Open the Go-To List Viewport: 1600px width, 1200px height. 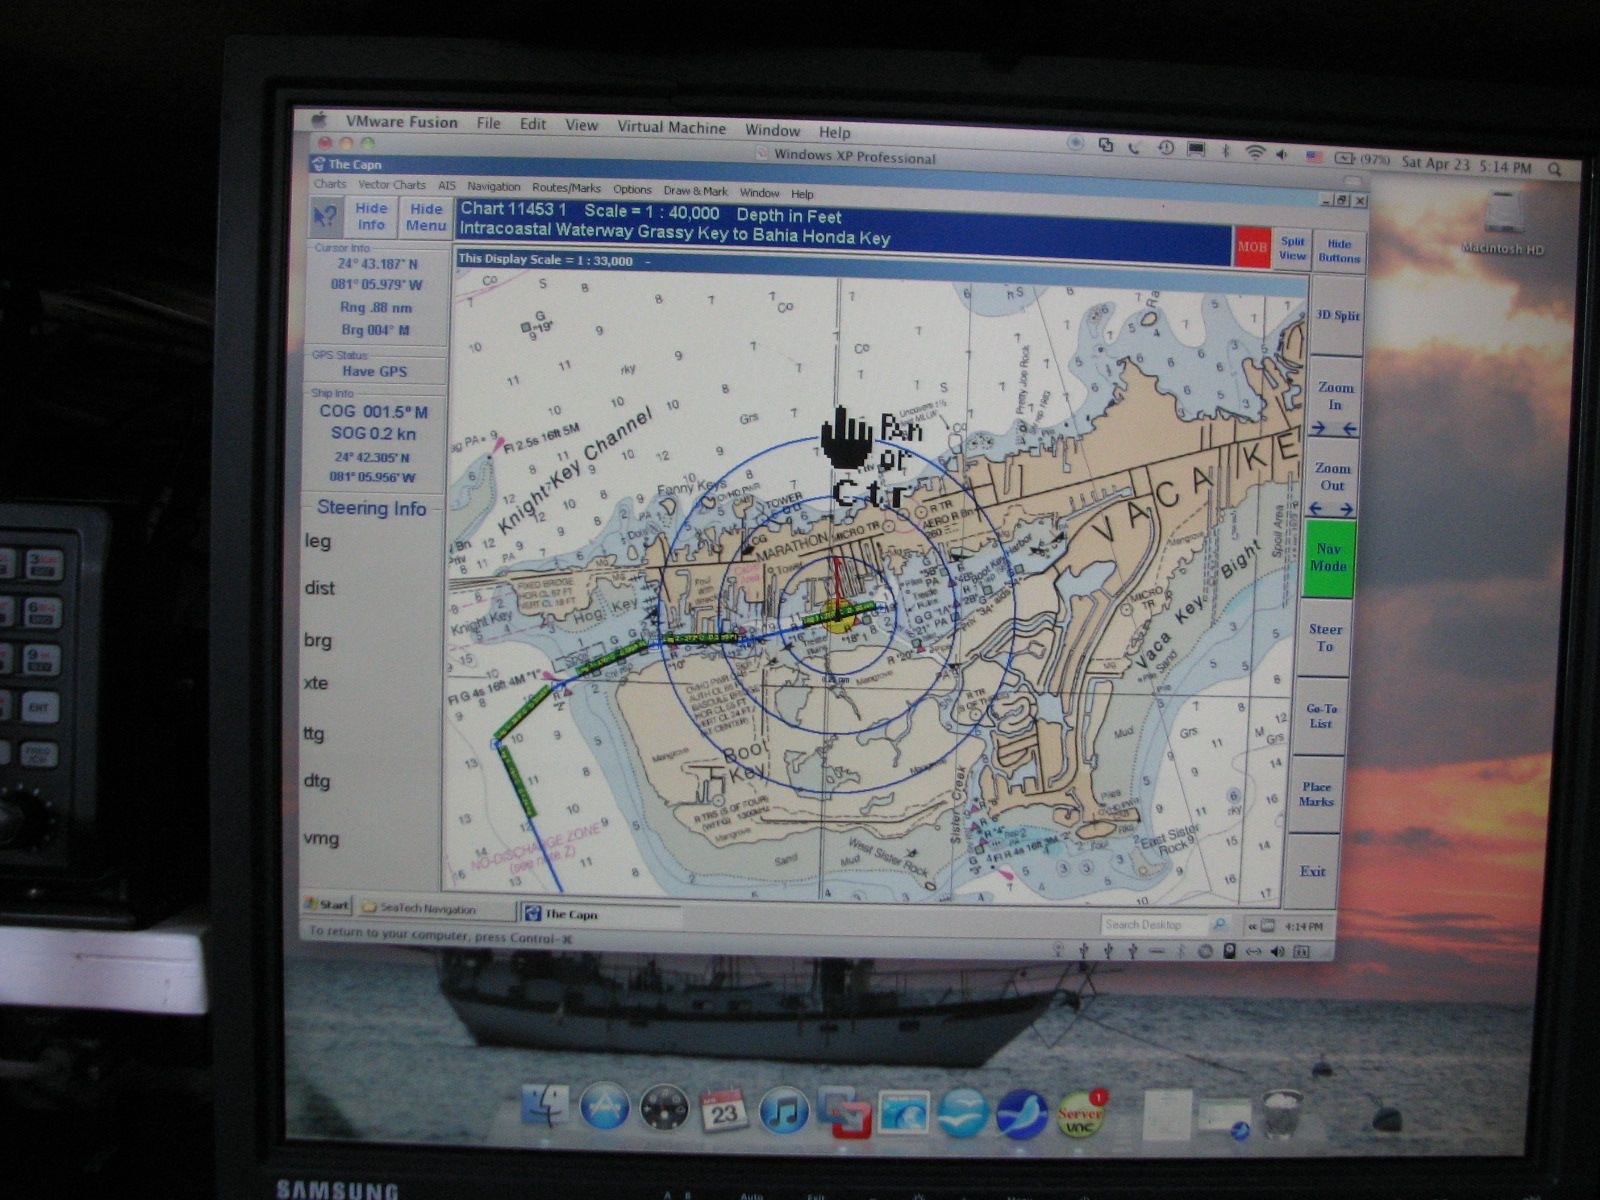tap(1321, 716)
